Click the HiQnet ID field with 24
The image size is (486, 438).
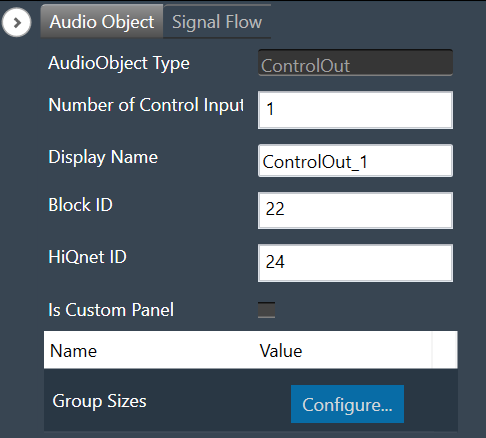click(355, 263)
